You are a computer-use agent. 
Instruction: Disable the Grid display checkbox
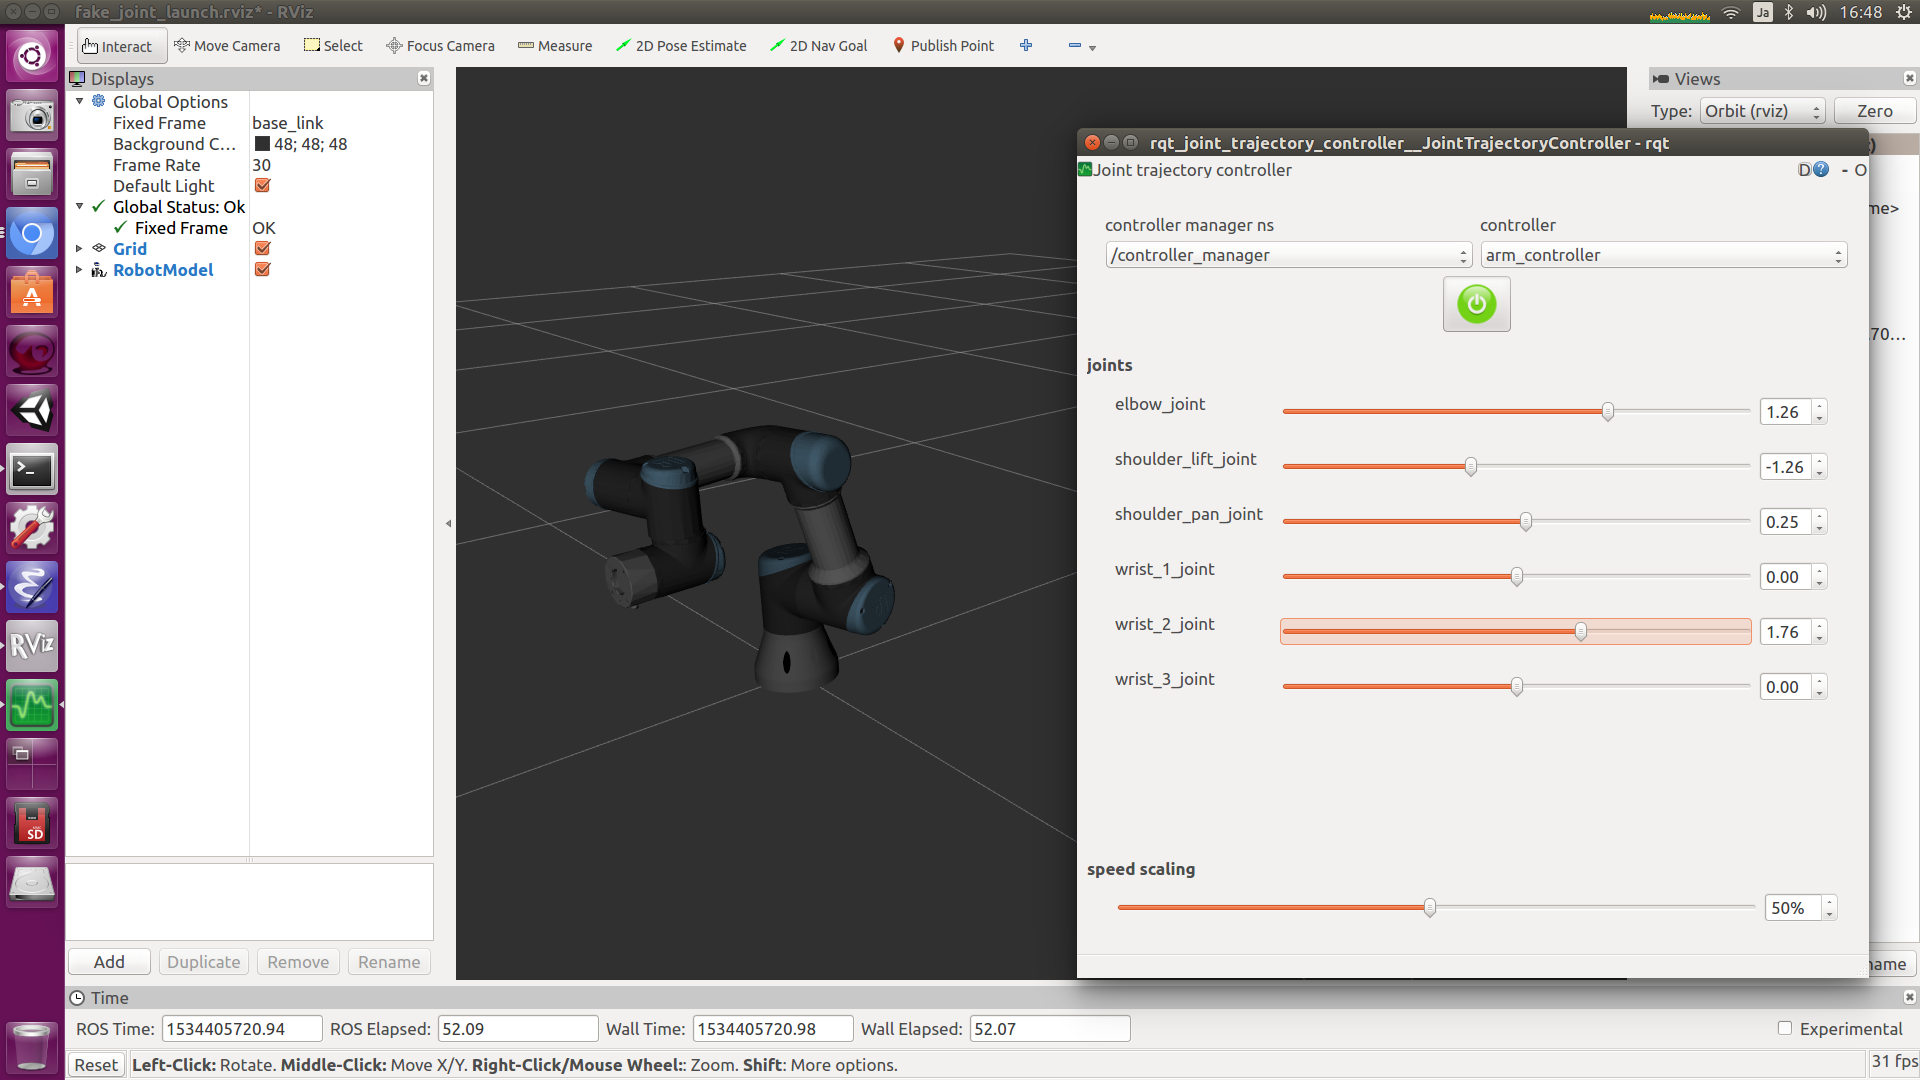coord(263,249)
